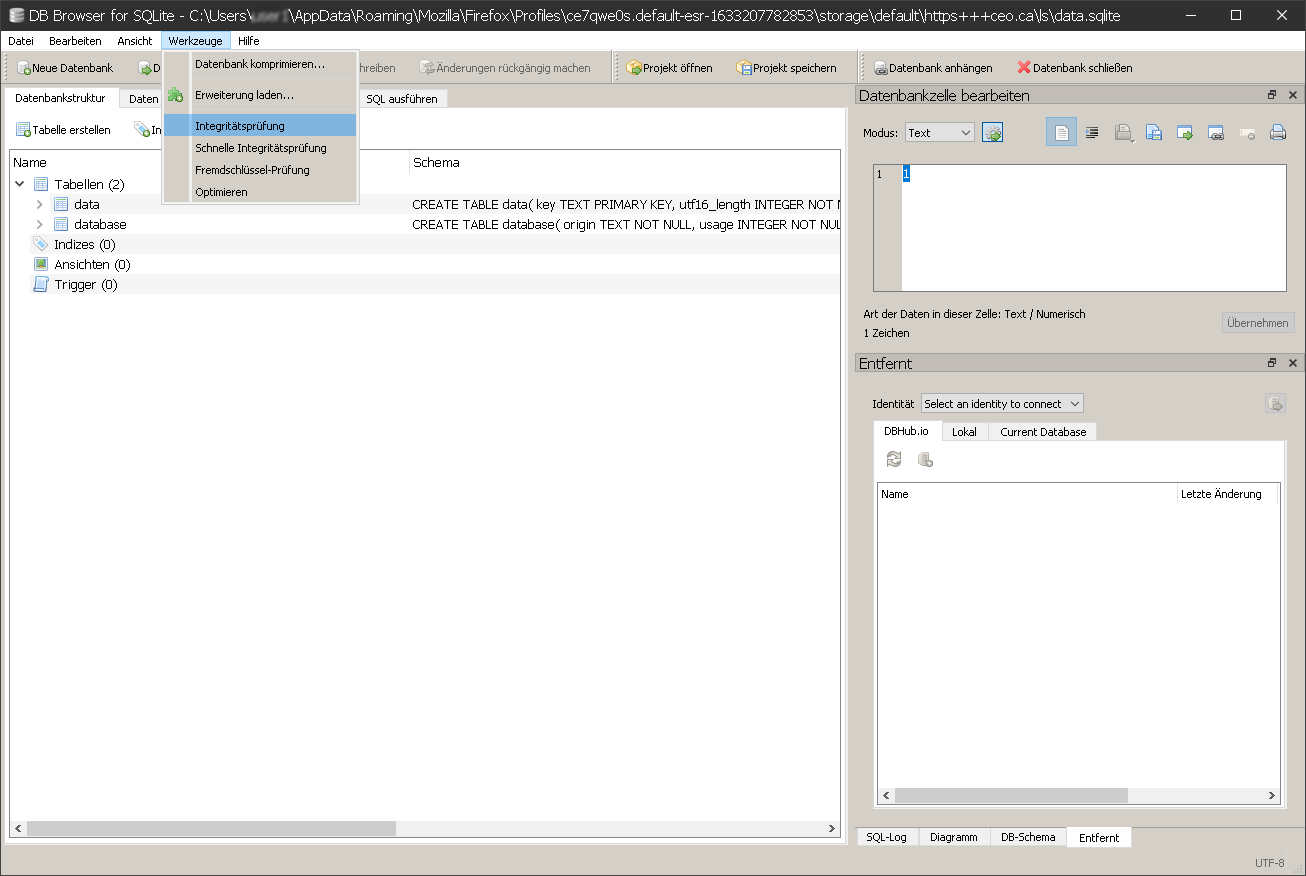Viewport: 1306px width, 876px height.
Task: Switch to SQL-Log bottom tab
Action: [x=886, y=837]
